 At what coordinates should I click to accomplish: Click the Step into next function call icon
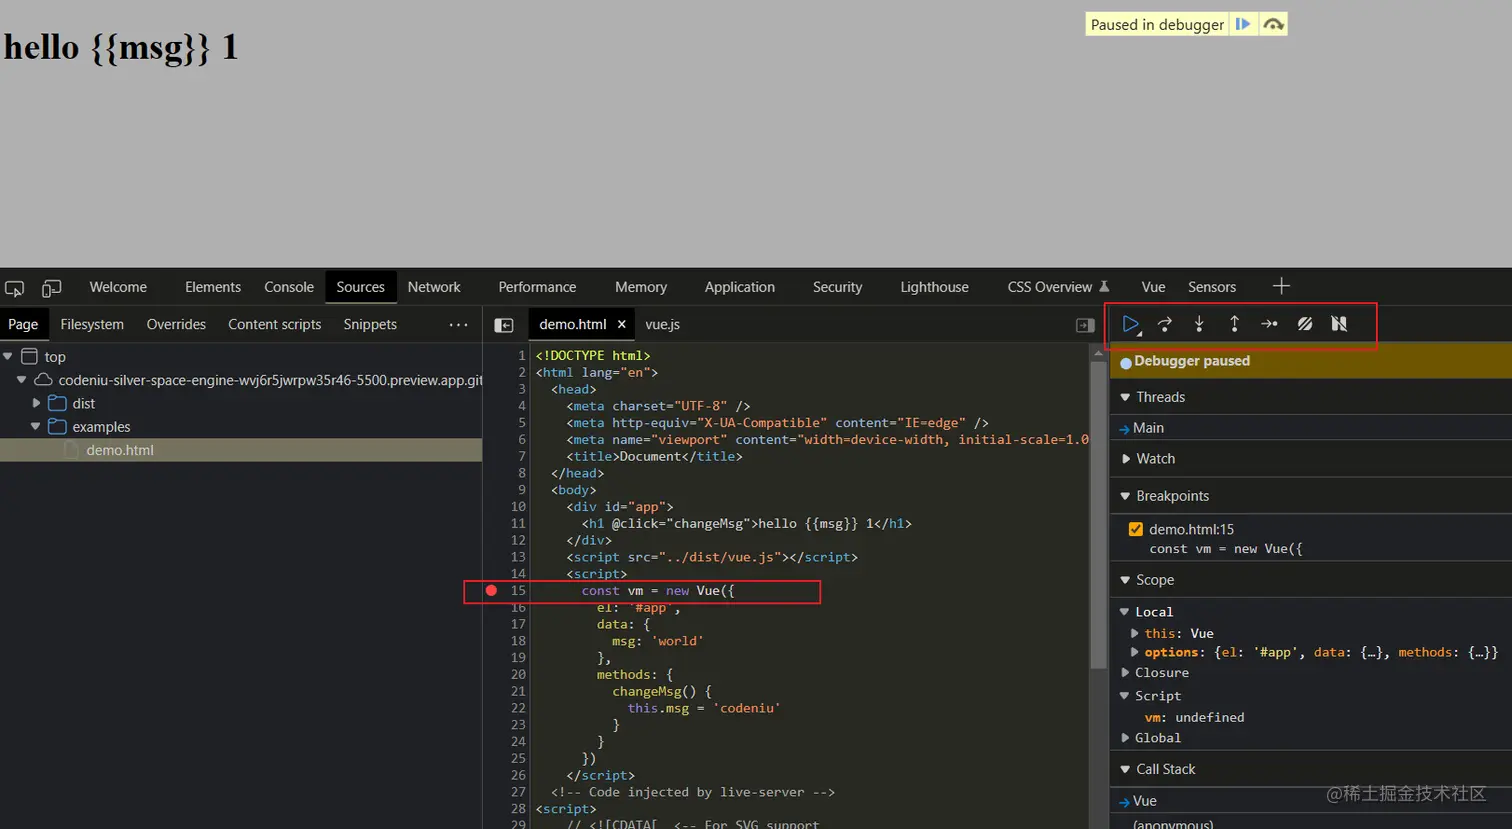[x=1199, y=324]
